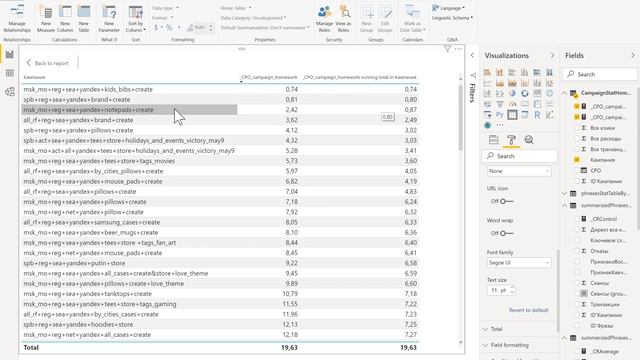Collapse the Fields pane

click(633, 55)
